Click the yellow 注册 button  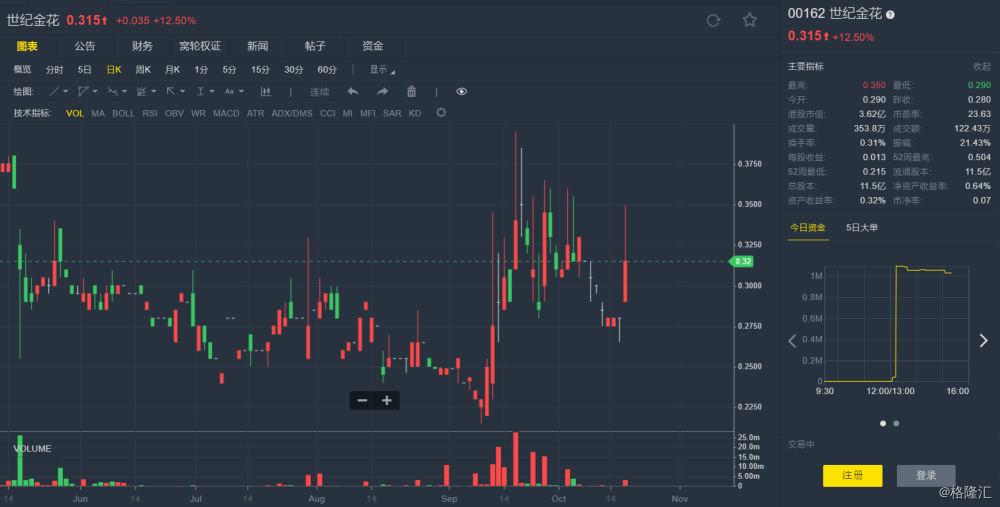(852, 476)
